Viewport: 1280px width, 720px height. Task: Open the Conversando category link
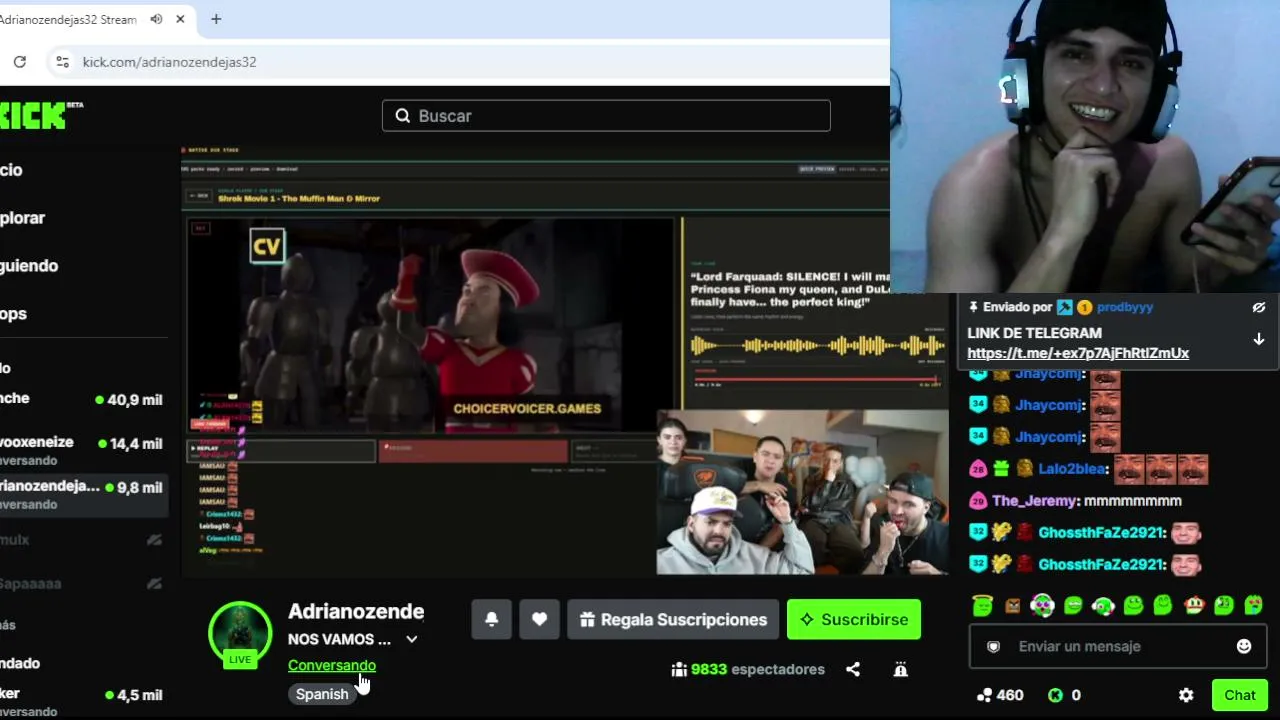pos(332,666)
